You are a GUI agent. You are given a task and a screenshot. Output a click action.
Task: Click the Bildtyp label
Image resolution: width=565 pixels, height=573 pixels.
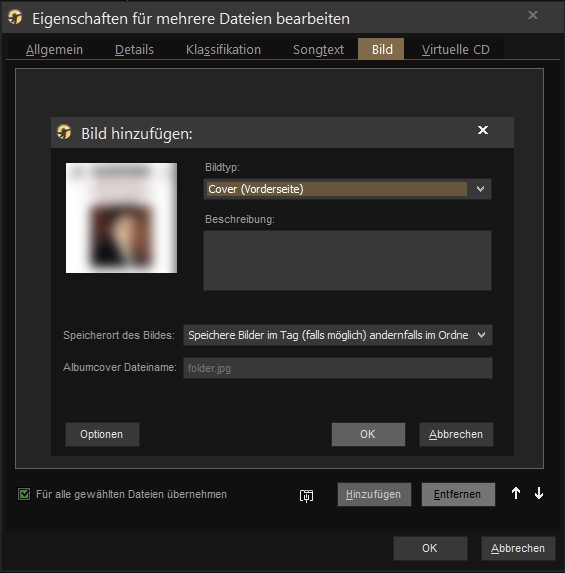tap(222, 167)
